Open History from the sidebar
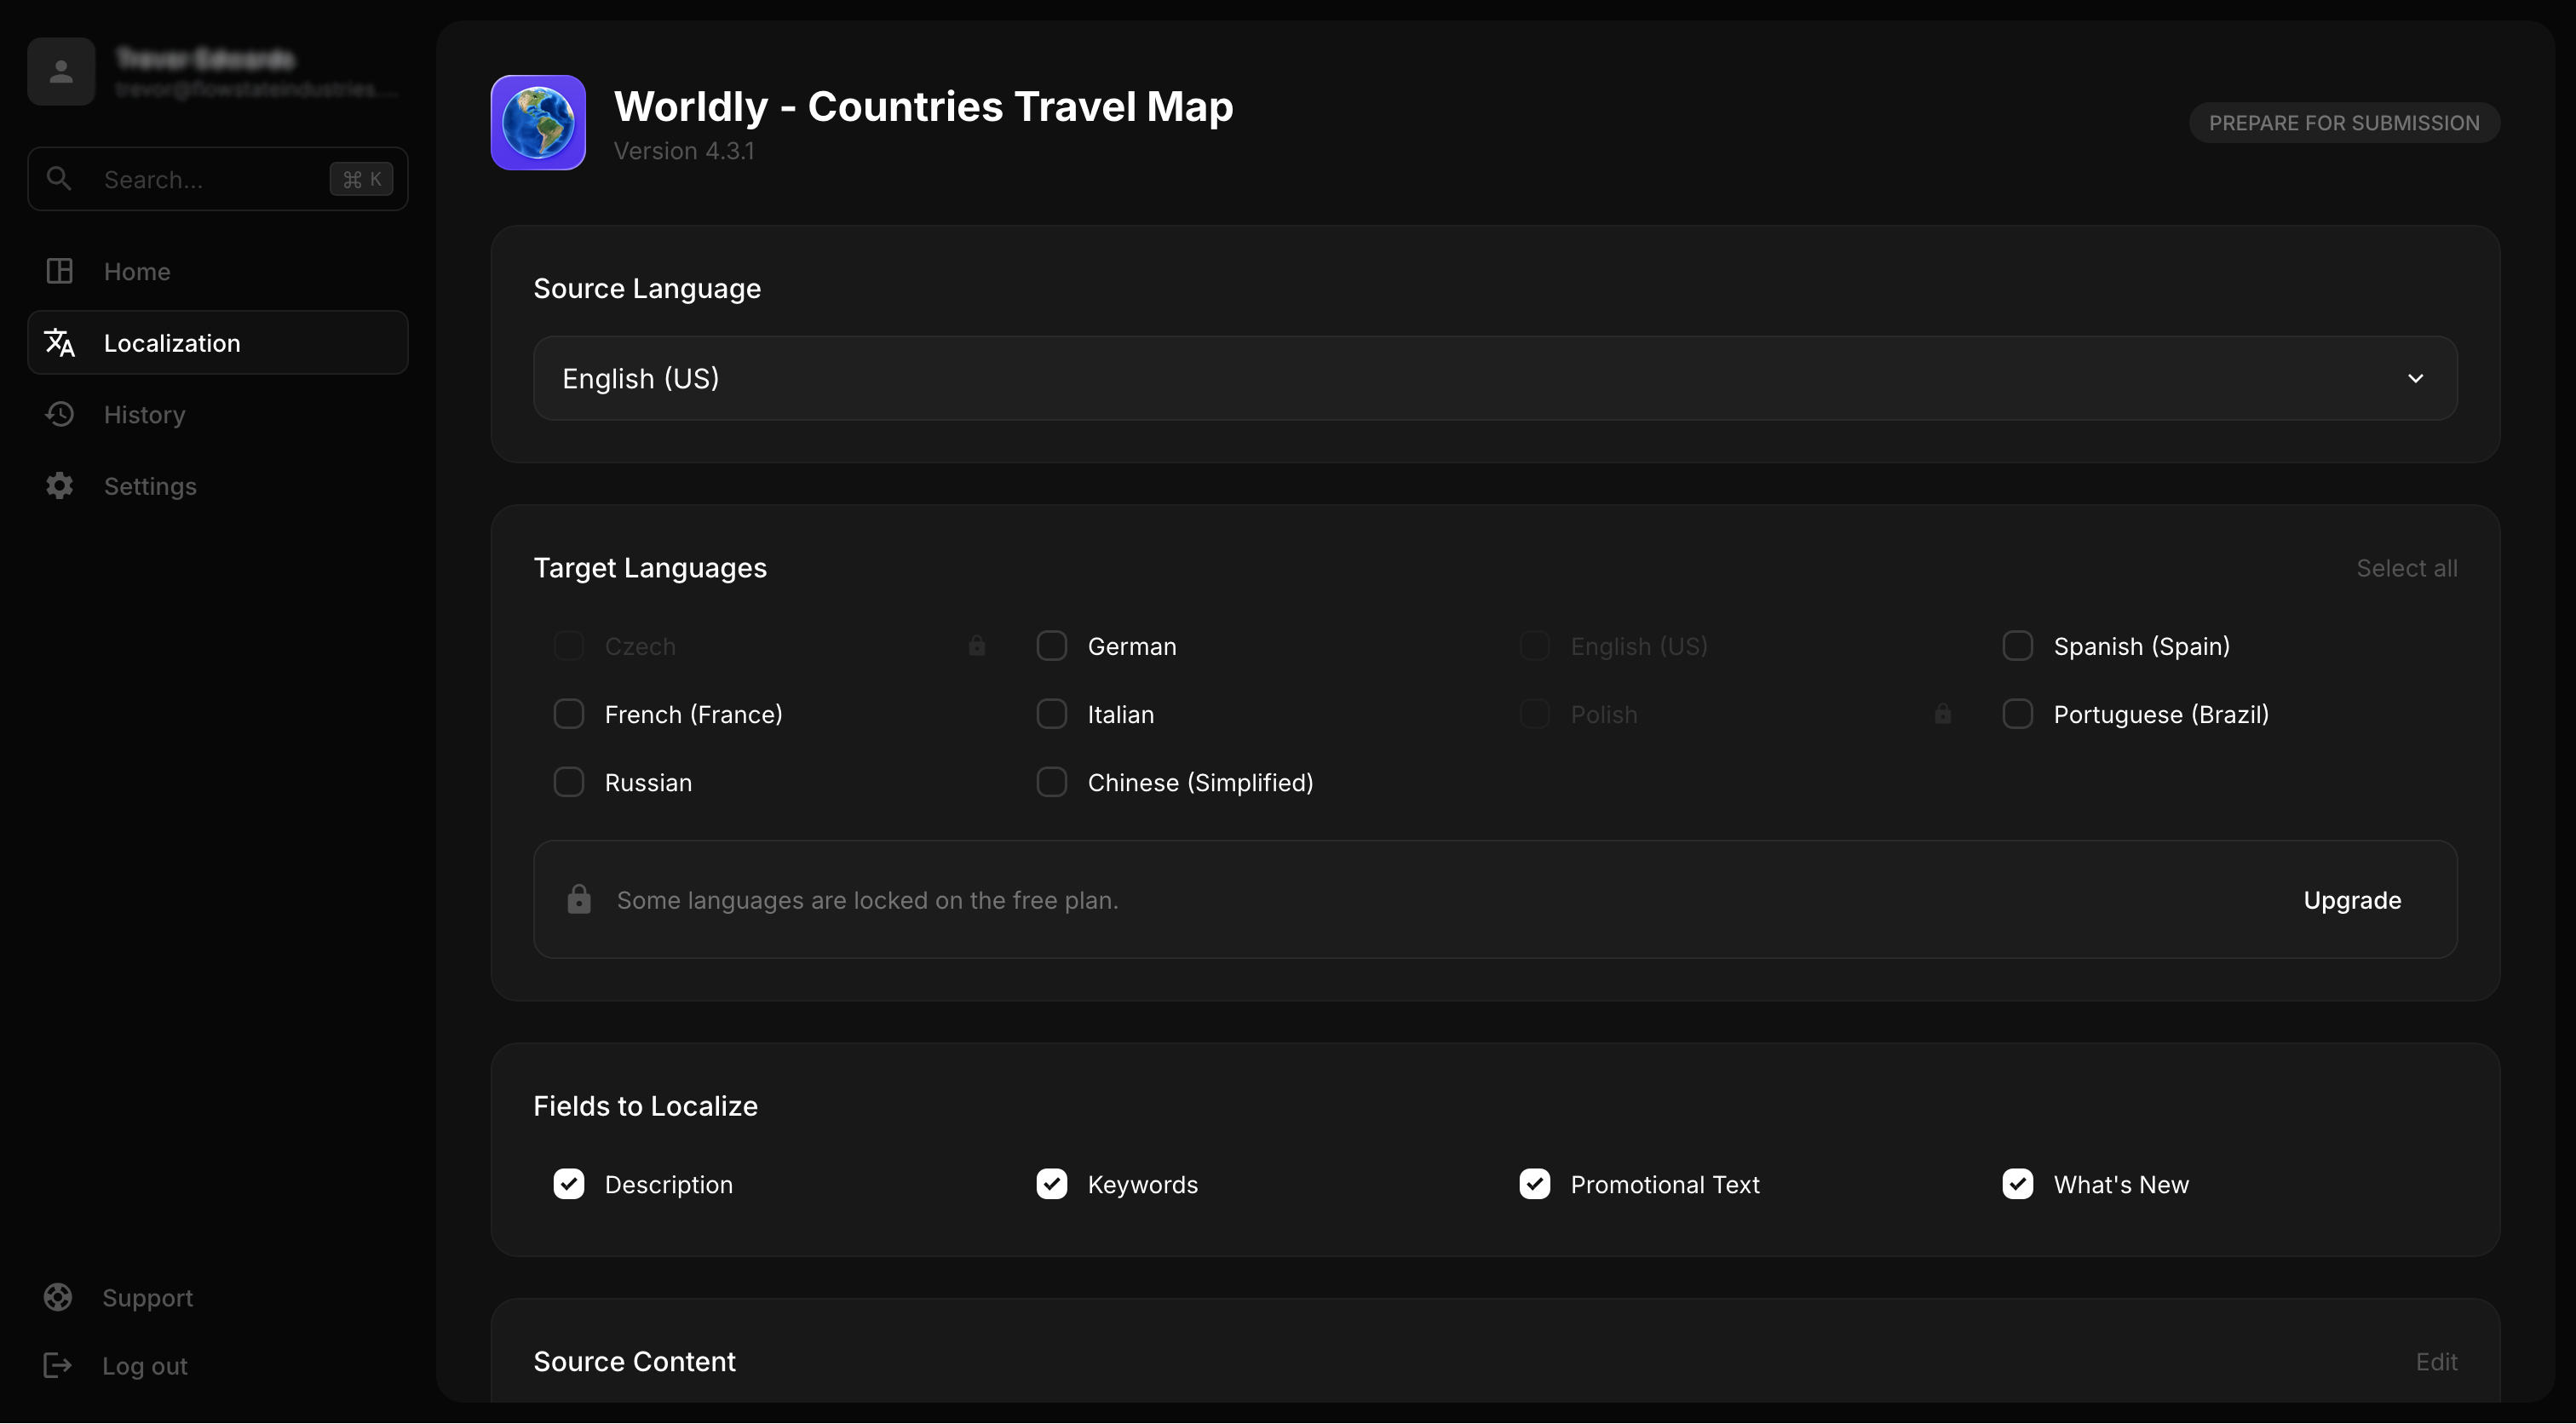This screenshot has width=2576, height=1424. pos(145,414)
